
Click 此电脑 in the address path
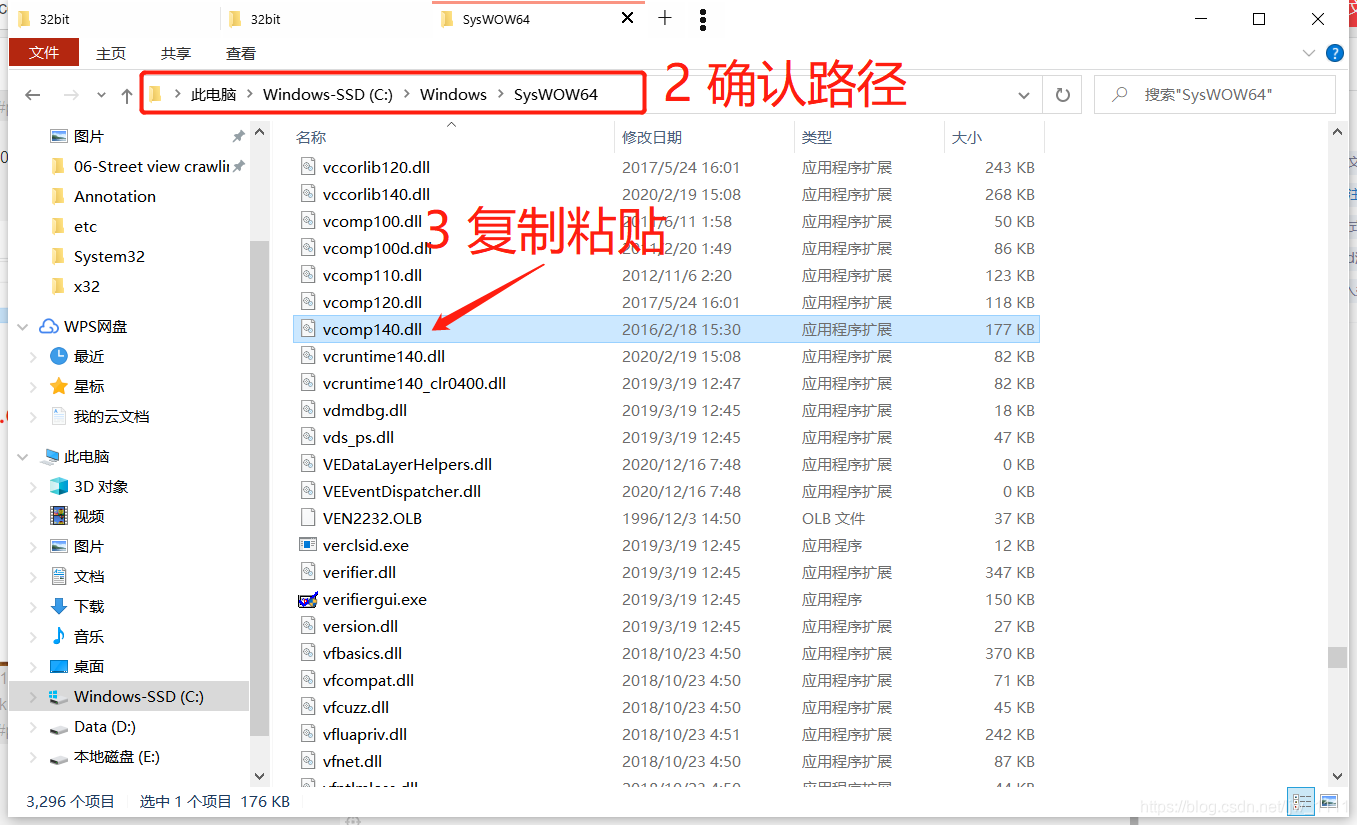coord(213,94)
